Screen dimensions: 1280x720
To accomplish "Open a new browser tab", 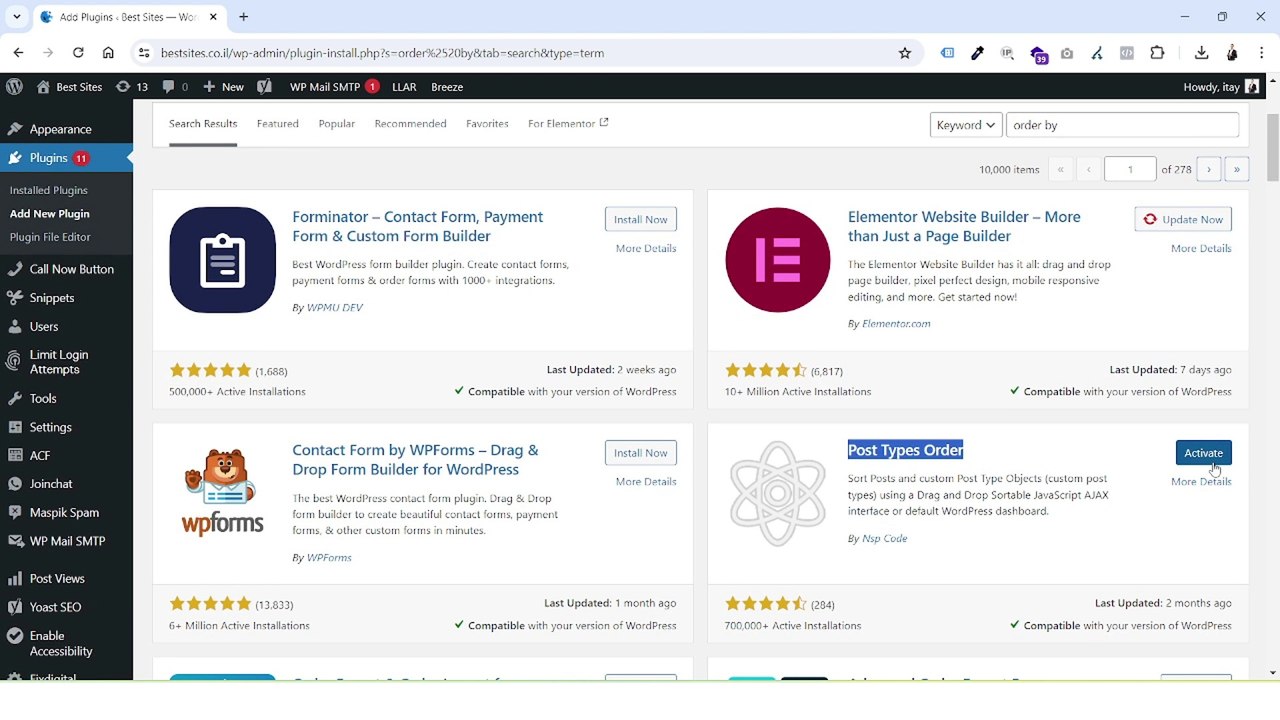I will pos(243,17).
